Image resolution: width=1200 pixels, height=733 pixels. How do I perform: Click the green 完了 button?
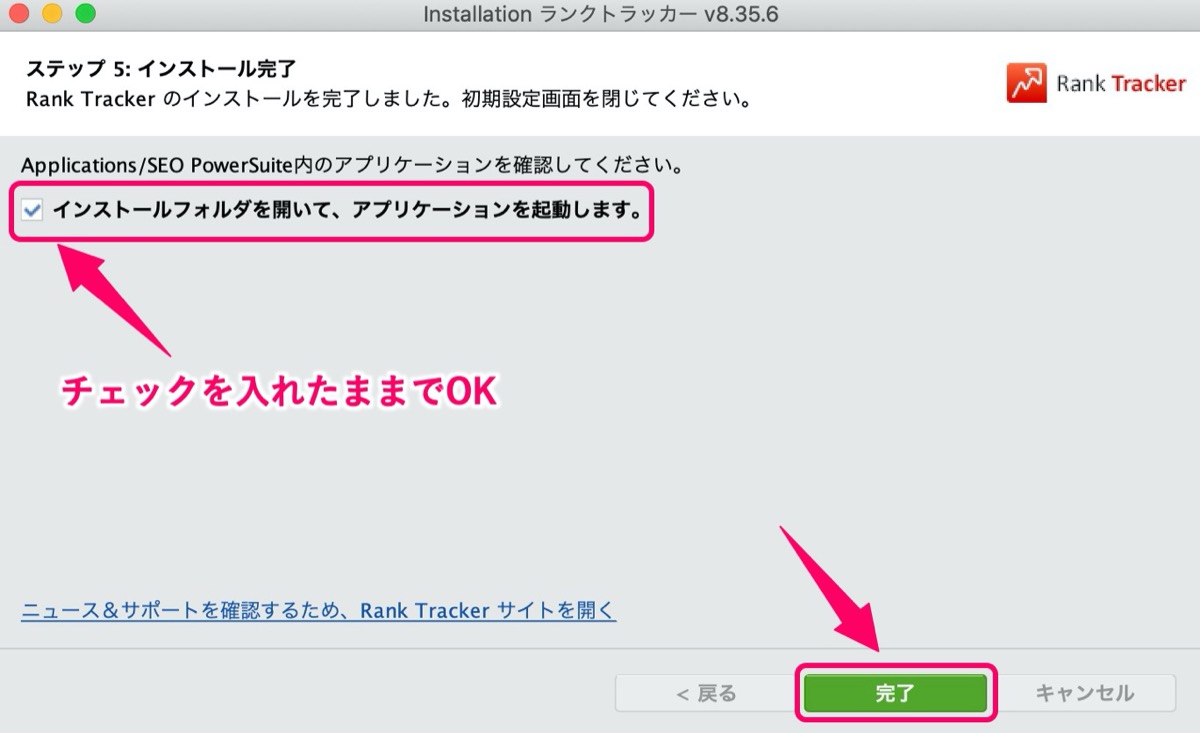pyautogui.click(x=895, y=693)
